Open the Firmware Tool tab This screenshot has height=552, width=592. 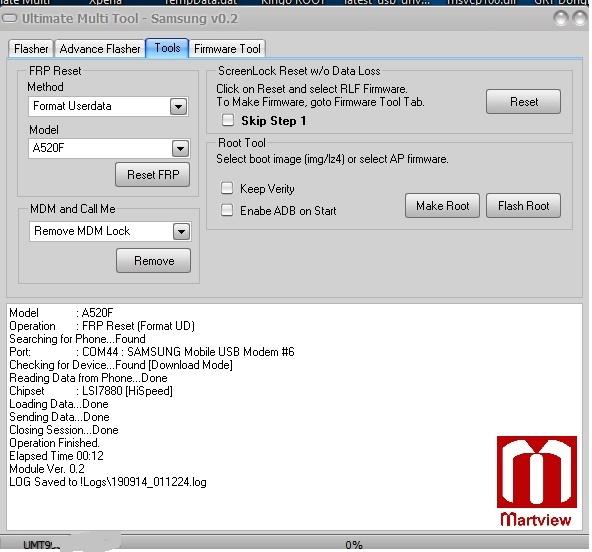pos(227,49)
